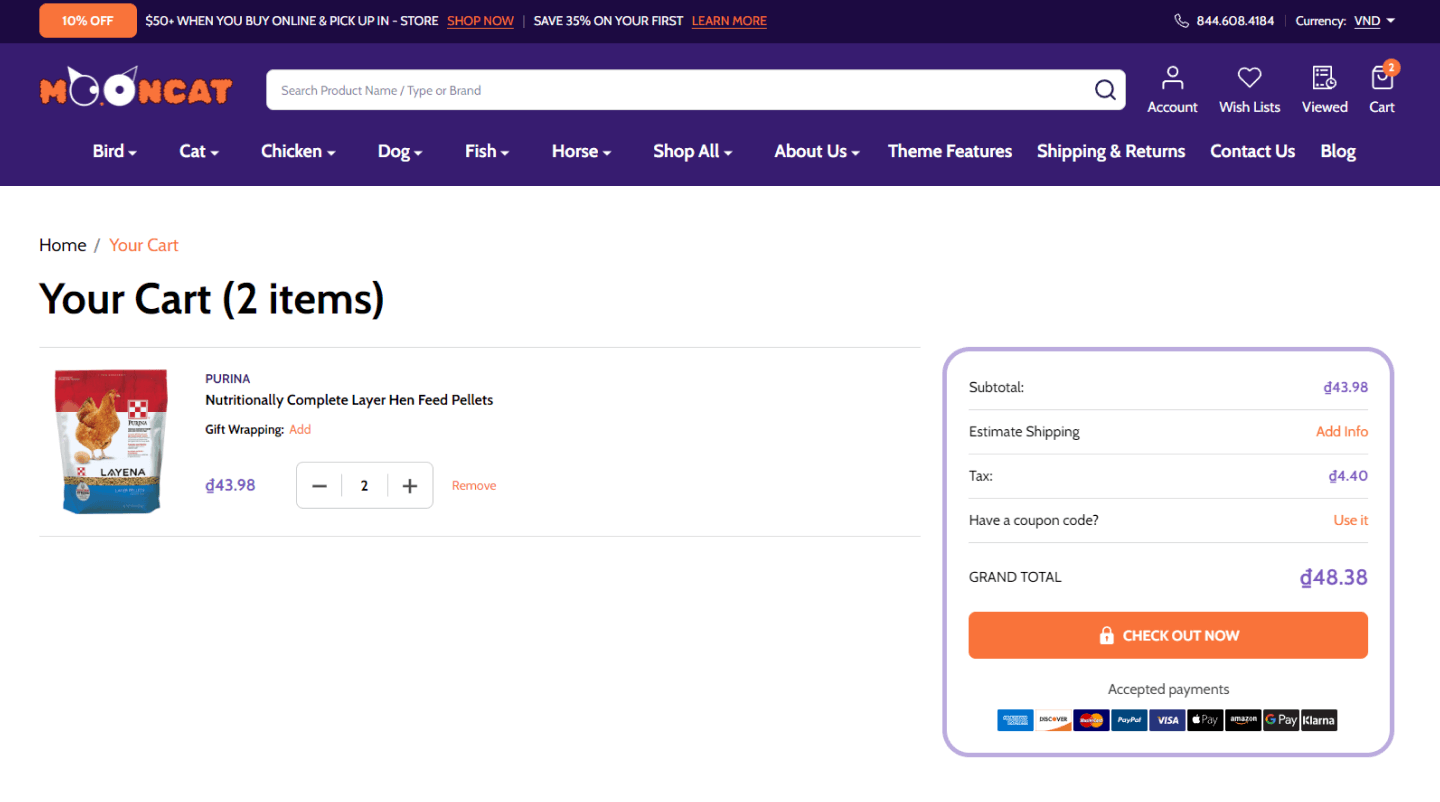
Task: Expand the About Us menu
Action: [817, 151]
